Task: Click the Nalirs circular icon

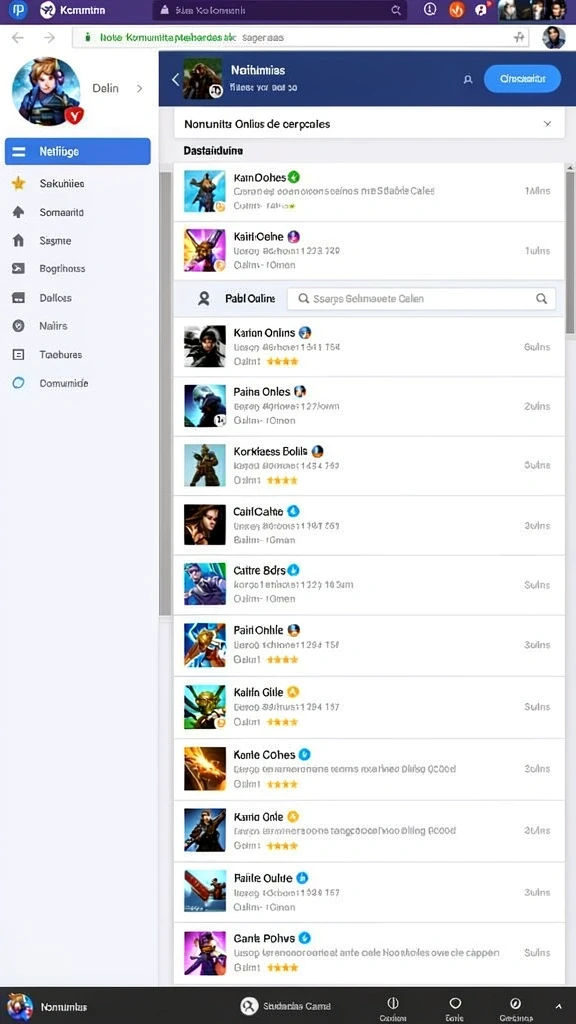Action: pos(18,325)
